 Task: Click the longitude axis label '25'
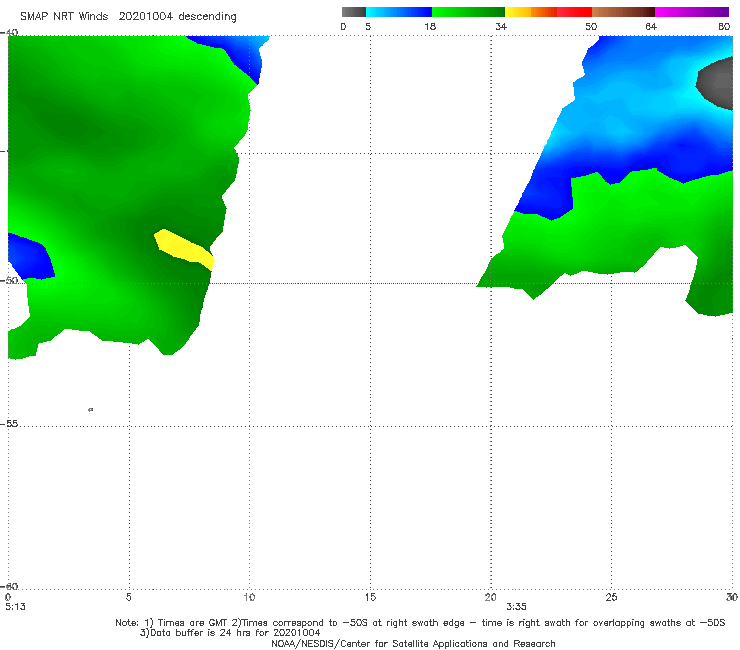[611, 598]
